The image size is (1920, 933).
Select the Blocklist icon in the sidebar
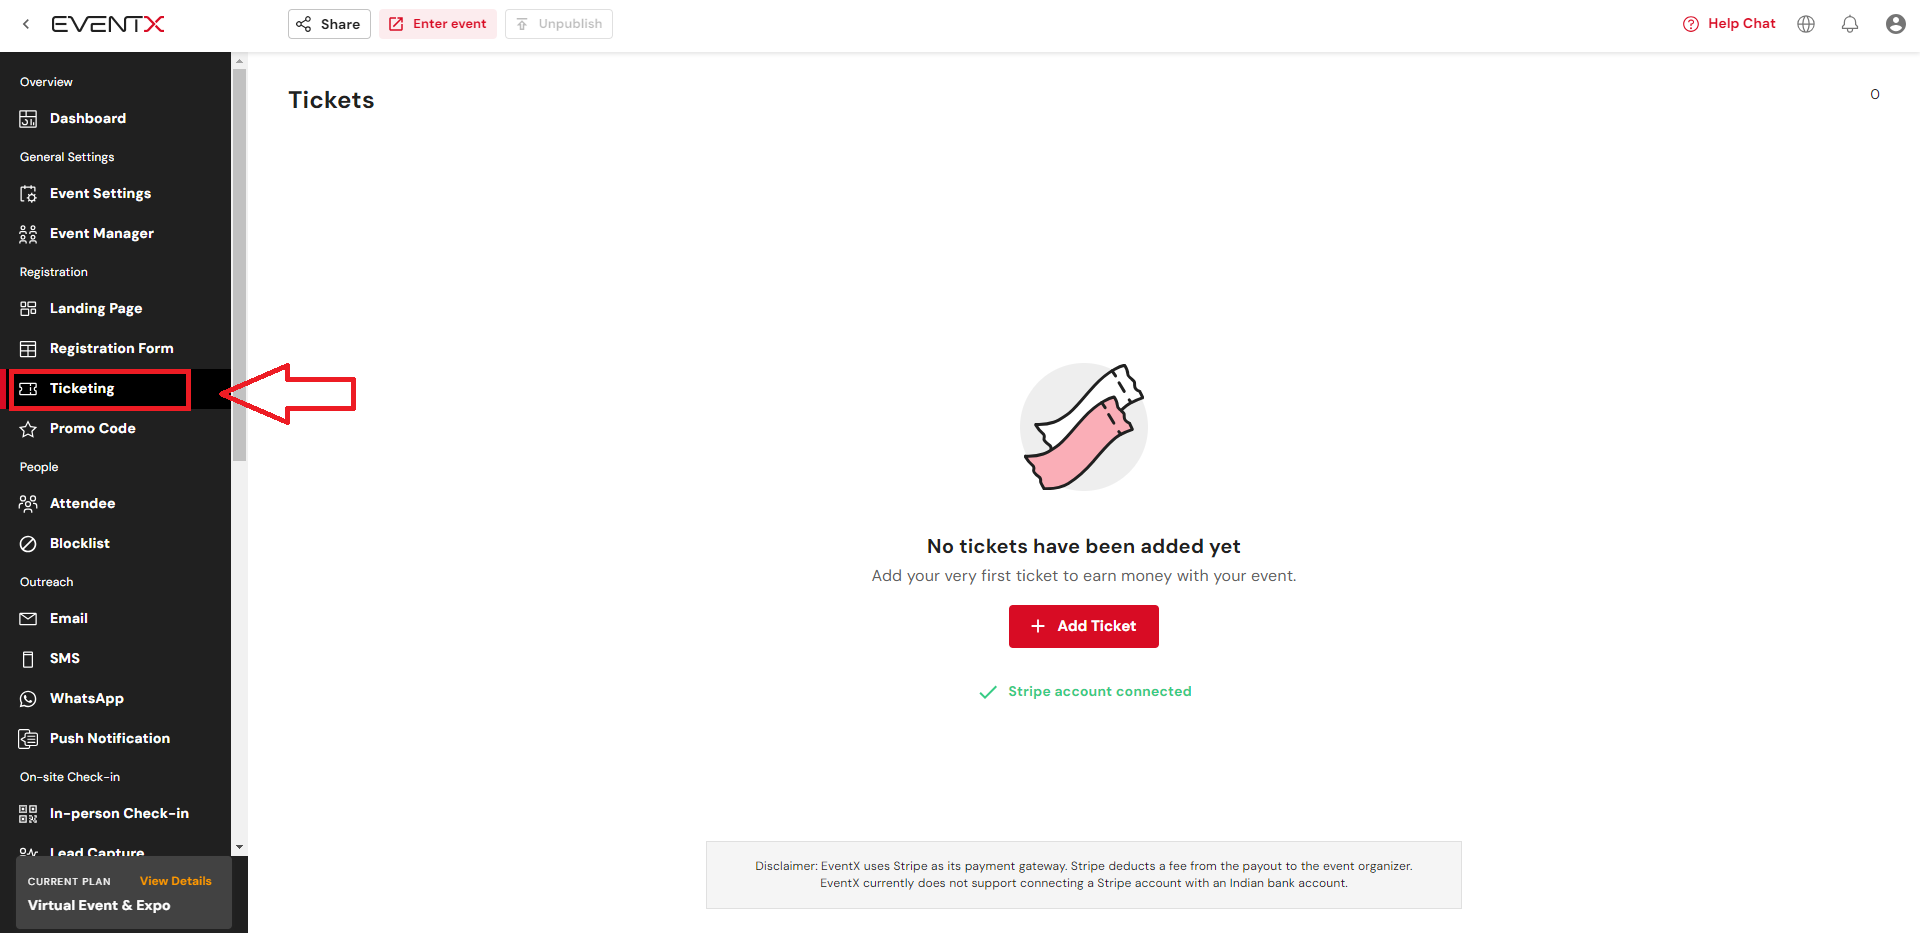point(28,544)
